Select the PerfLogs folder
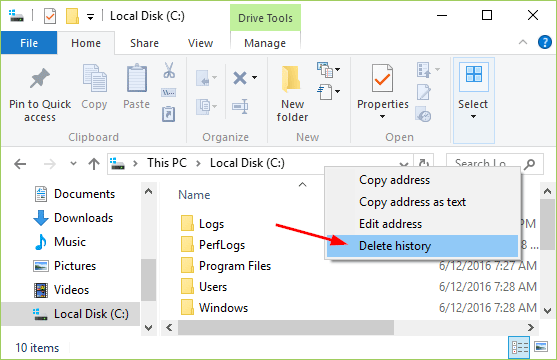 (x=222, y=245)
